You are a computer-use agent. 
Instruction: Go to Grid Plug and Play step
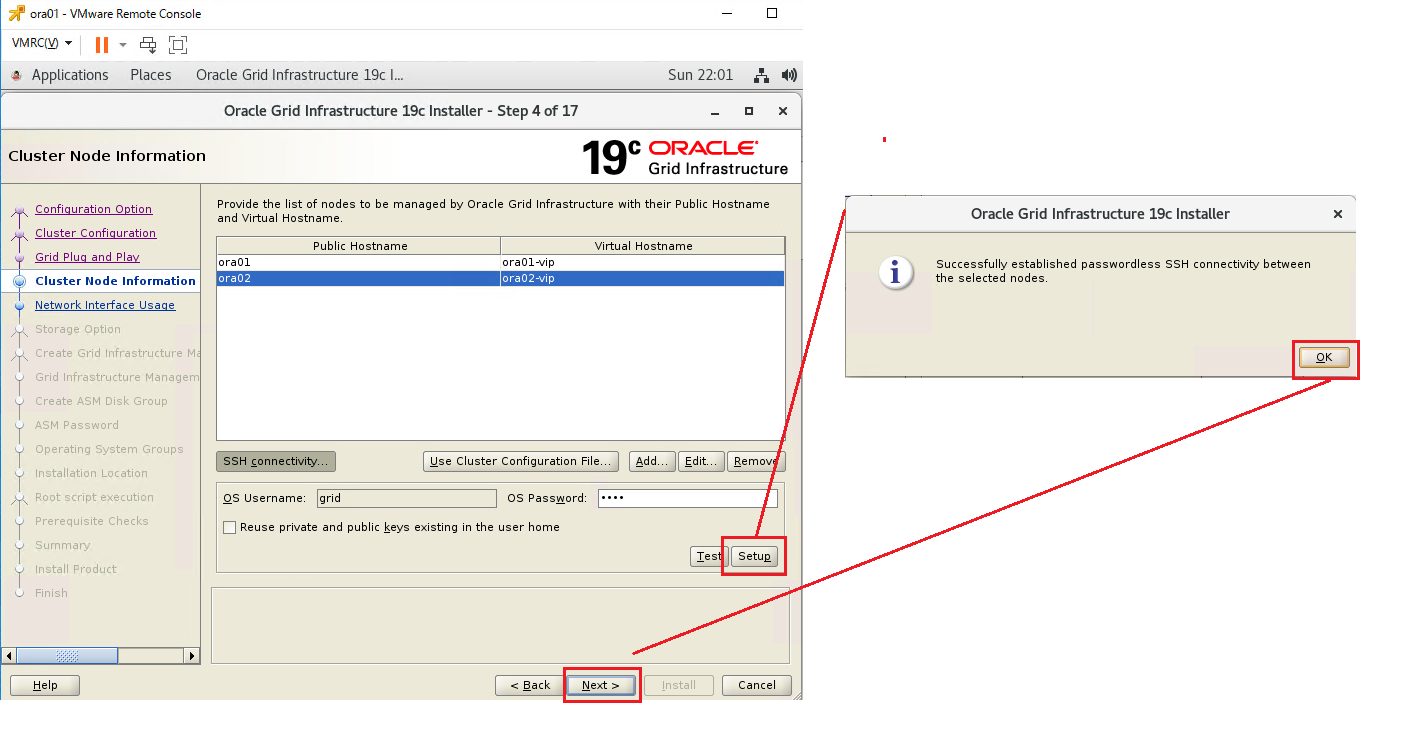[x=87, y=257]
